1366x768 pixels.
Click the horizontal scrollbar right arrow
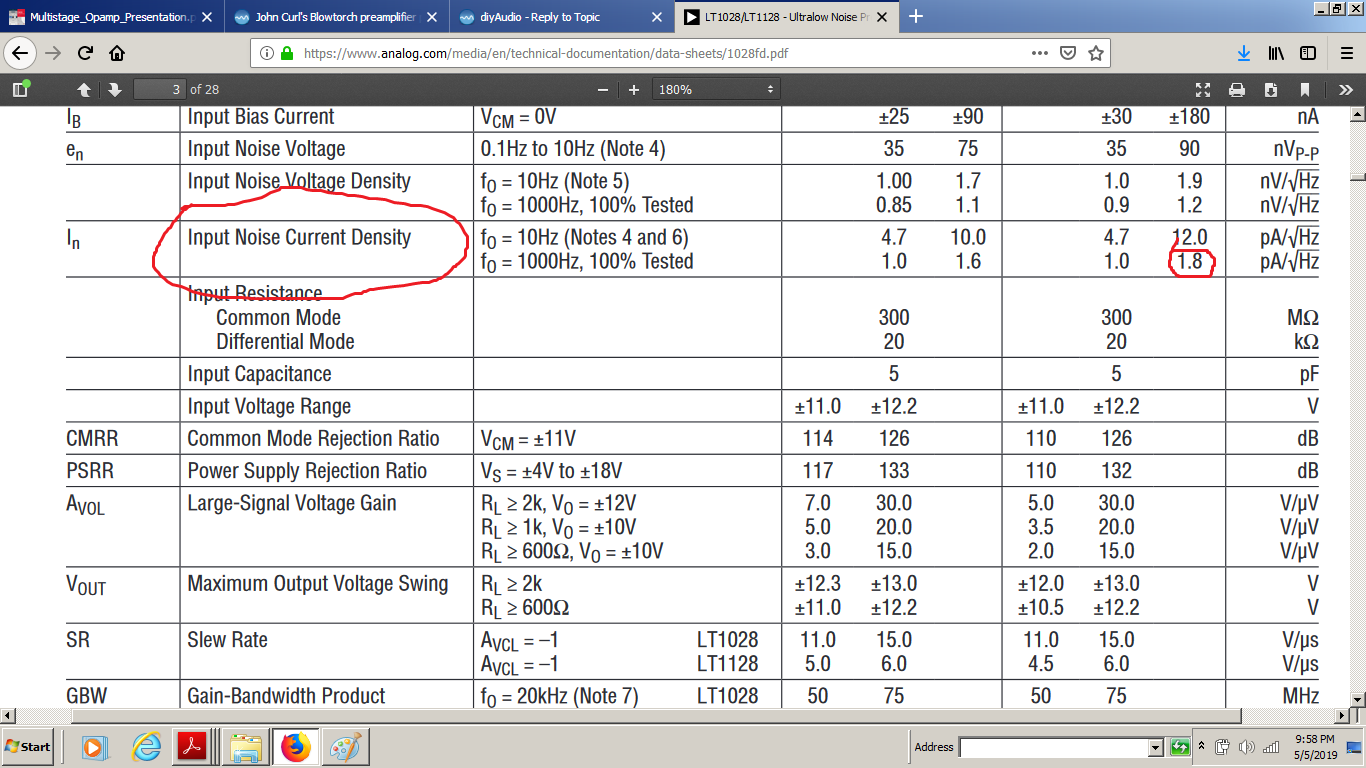pos(1340,716)
